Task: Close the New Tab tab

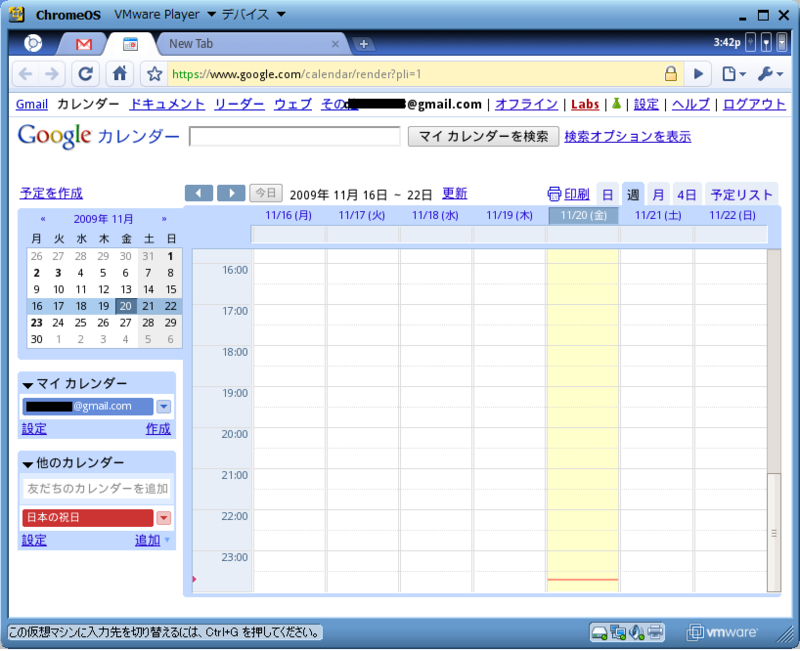Action: 335,44
